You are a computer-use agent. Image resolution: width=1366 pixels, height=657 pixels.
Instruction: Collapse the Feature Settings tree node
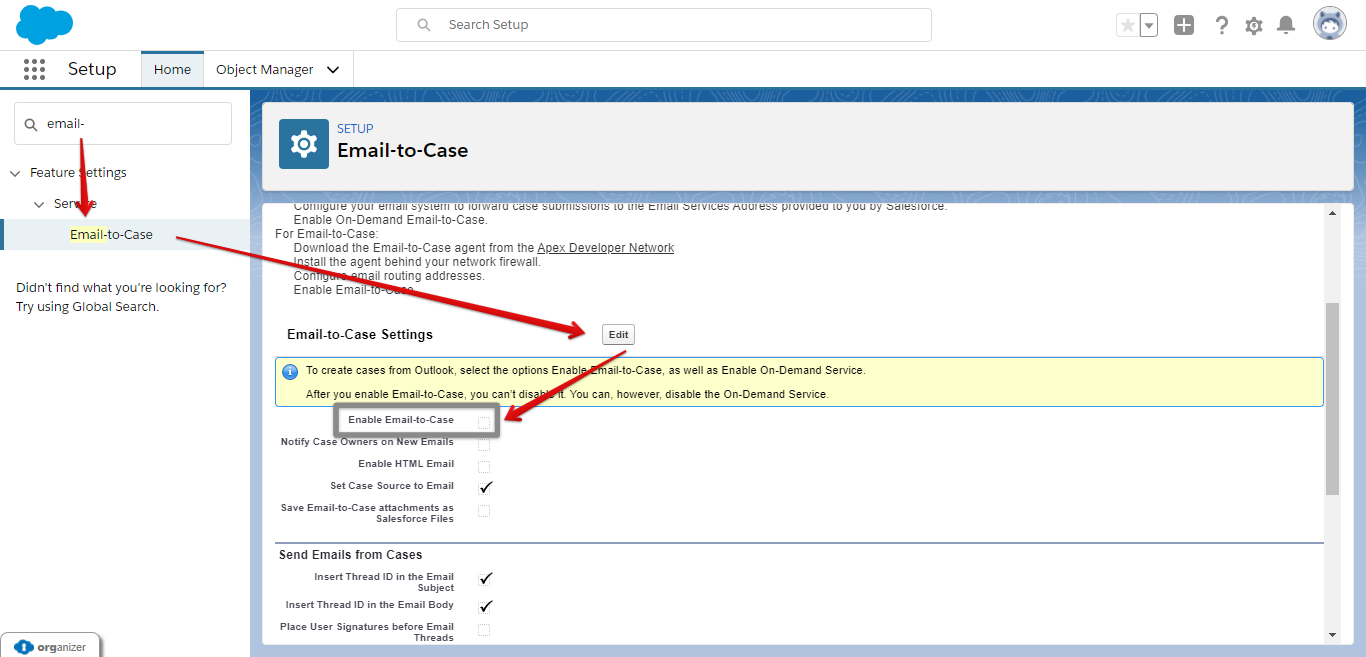pos(14,172)
